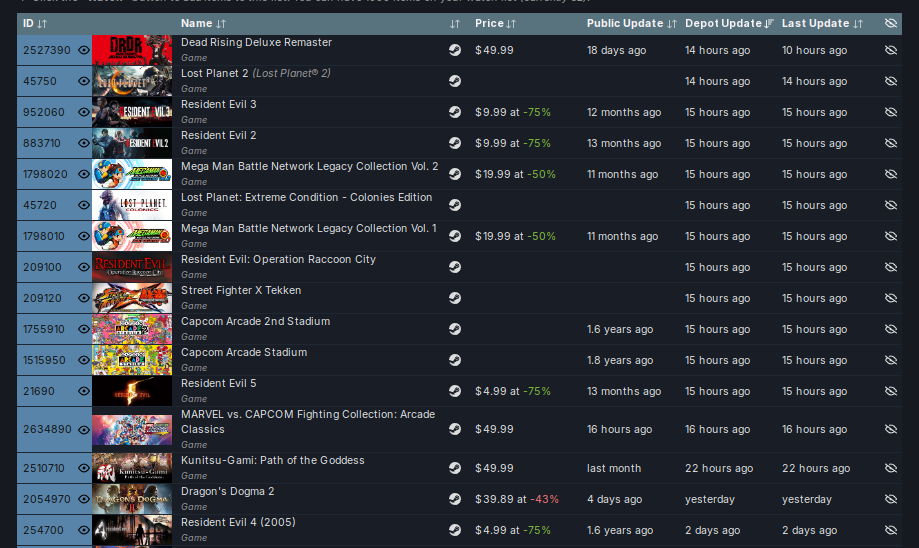The height and width of the screenshot is (548, 919).
Task: Toggle watch eye for app 1755910
Action: 84,329
